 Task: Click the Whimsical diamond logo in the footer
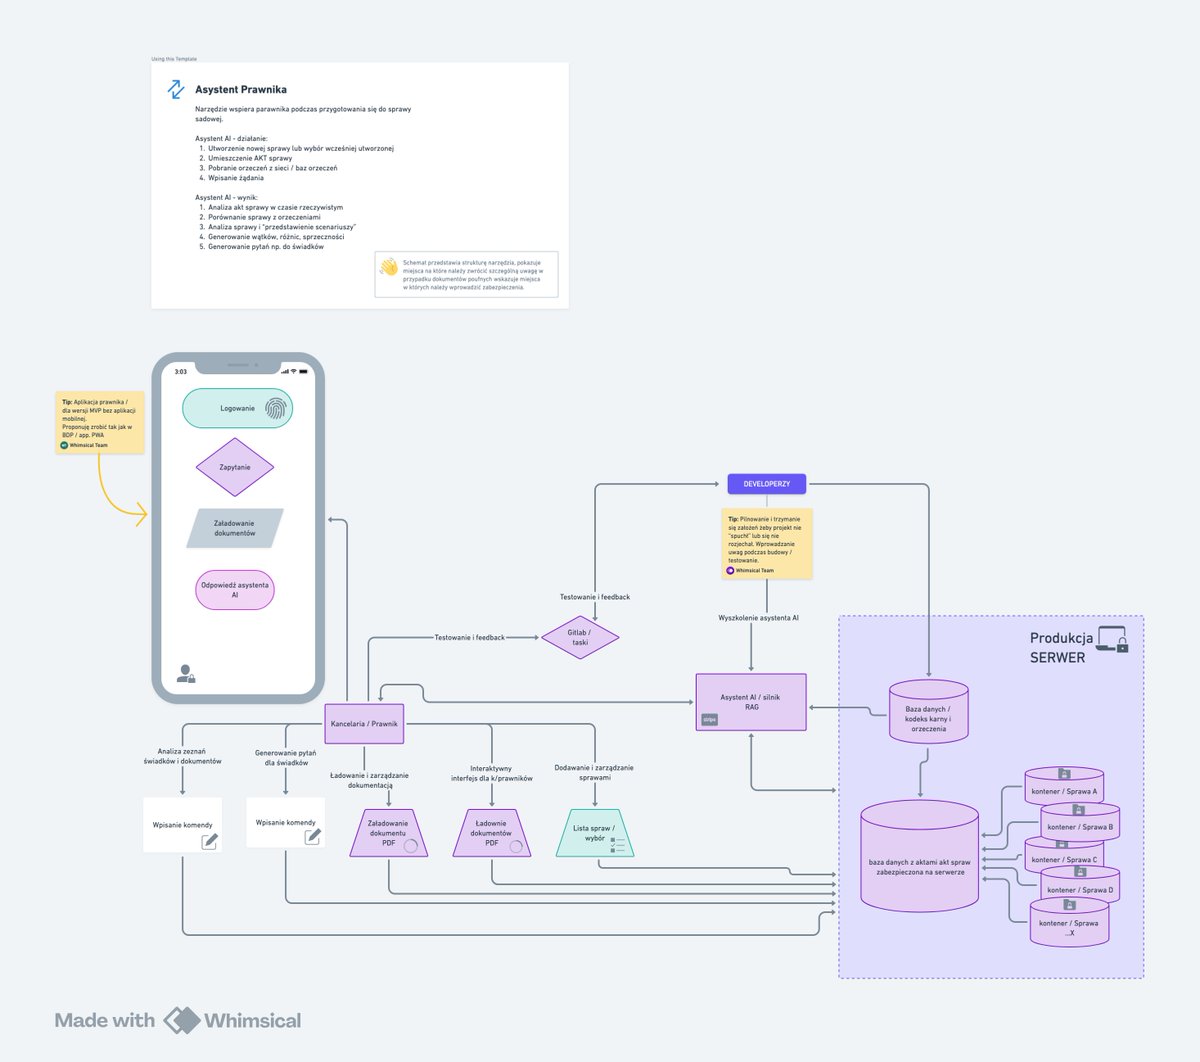click(x=182, y=1020)
